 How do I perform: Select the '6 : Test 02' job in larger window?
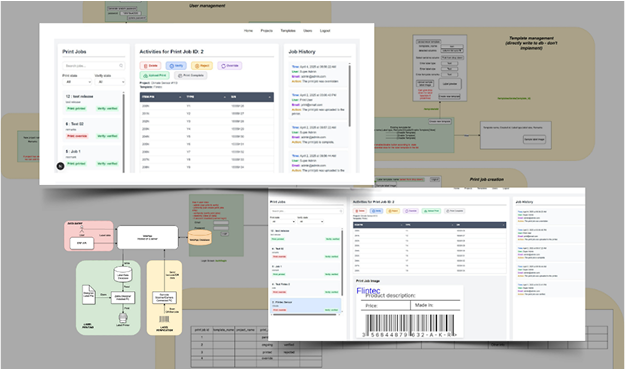pos(92,130)
